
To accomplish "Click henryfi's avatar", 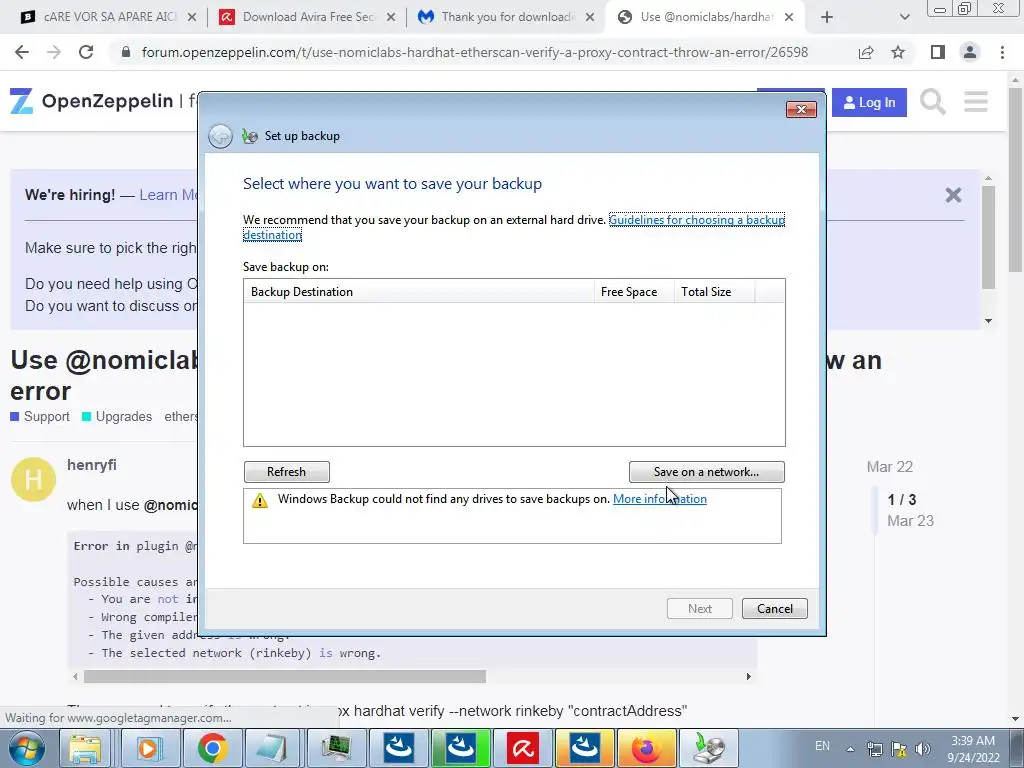I will coord(33,479).
